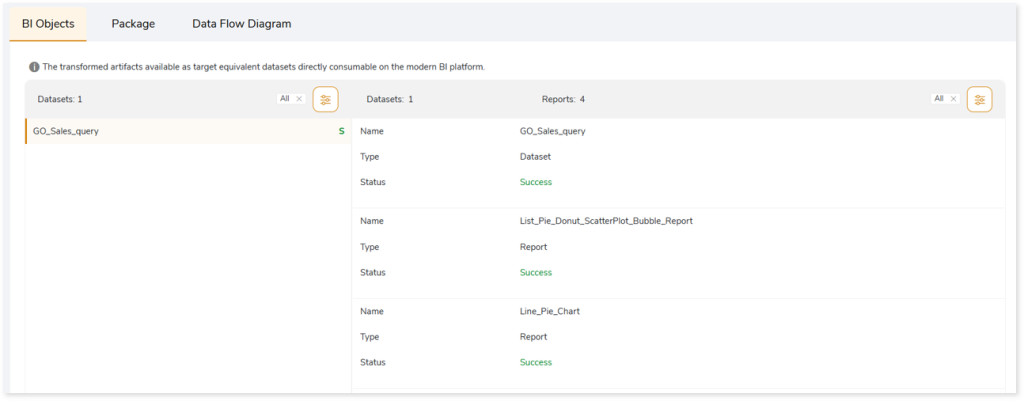Open the Package tab

[x=133, y=23]
